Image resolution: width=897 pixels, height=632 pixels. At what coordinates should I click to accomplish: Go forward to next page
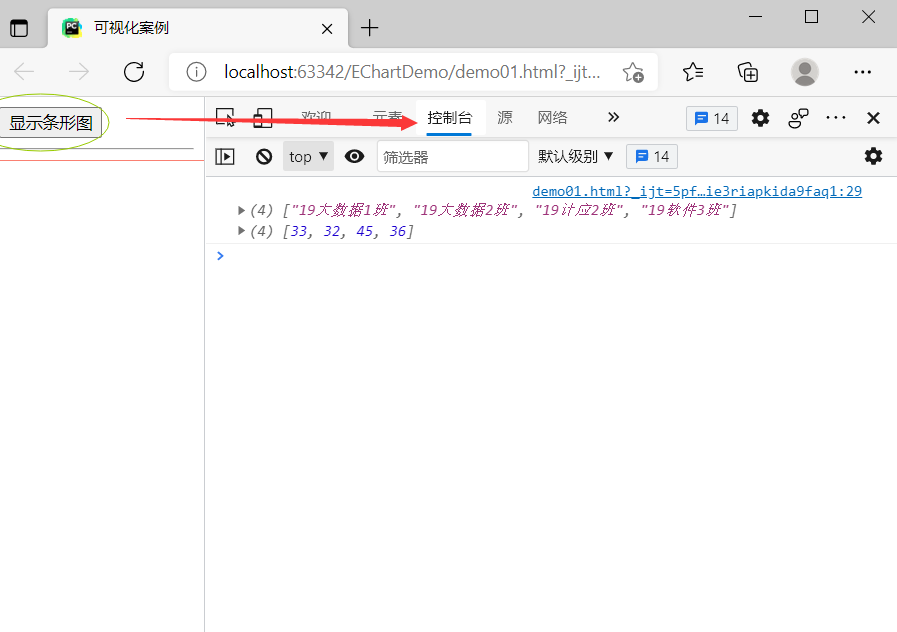tap(79, 72)
